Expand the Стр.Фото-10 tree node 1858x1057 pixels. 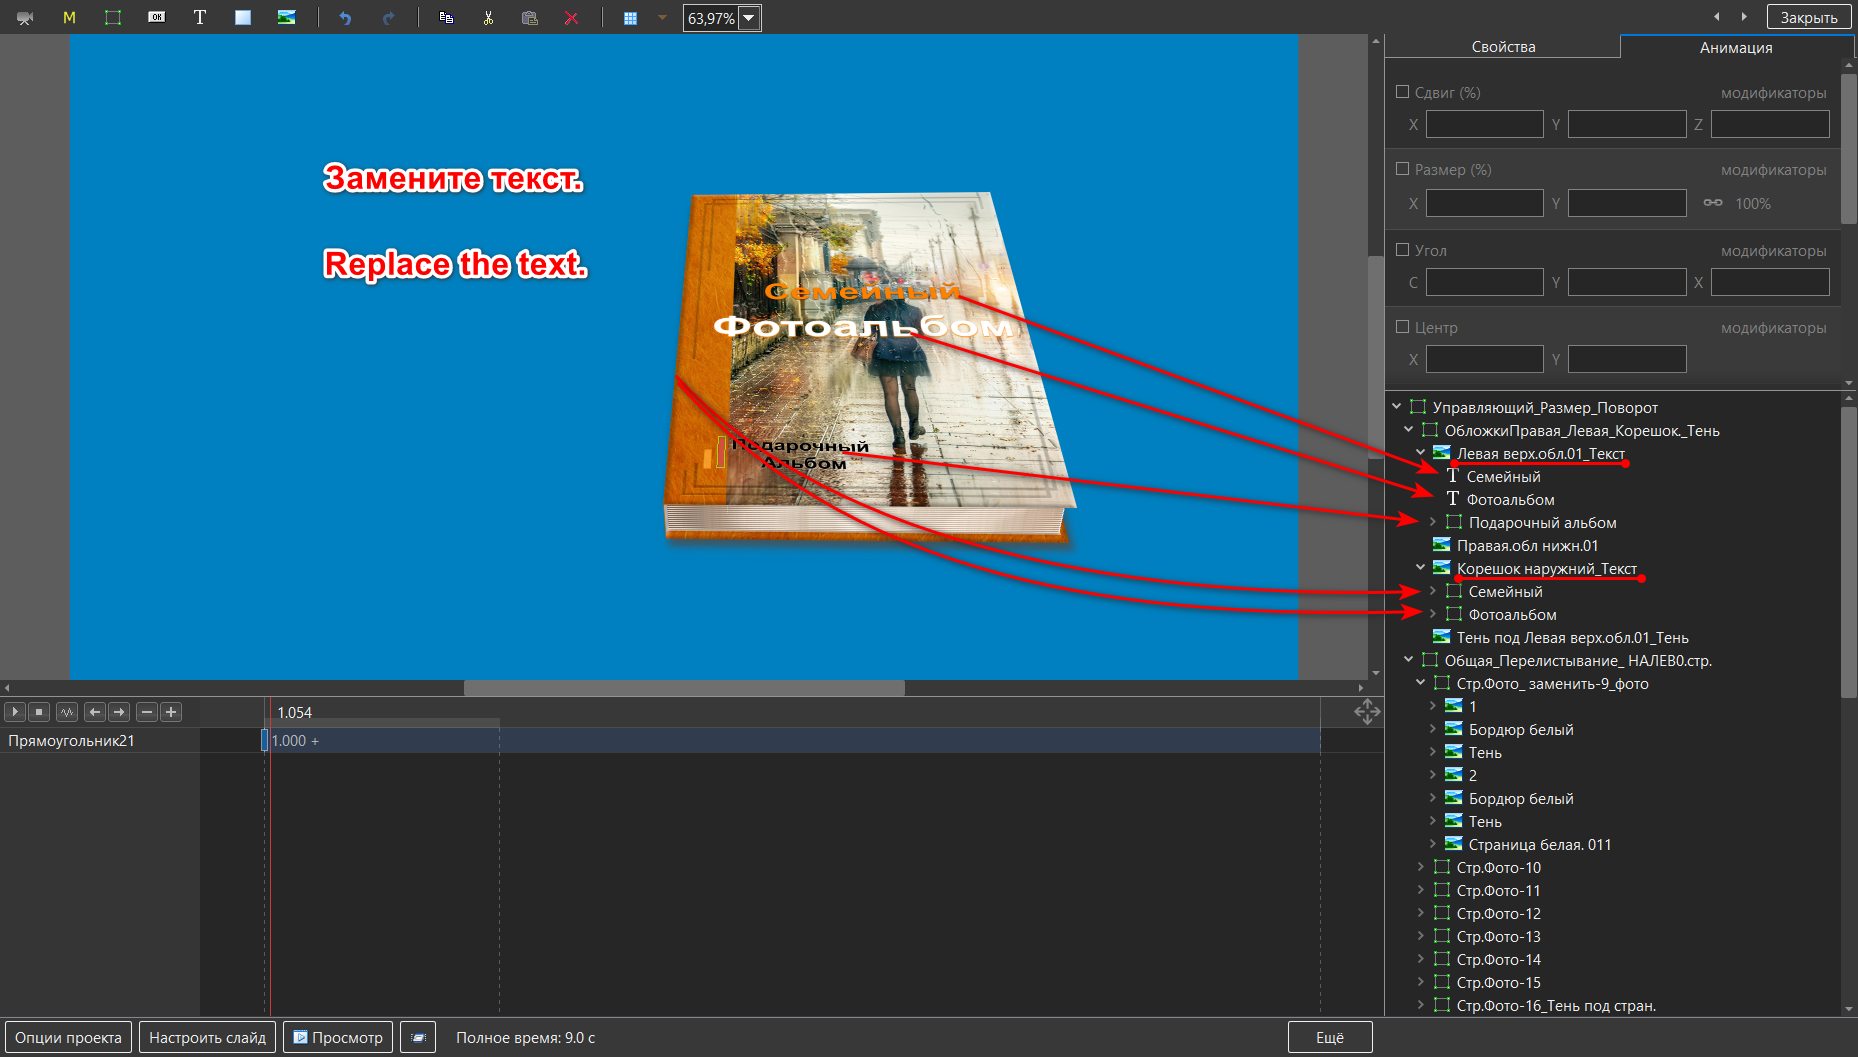(x=1421, y=867)
